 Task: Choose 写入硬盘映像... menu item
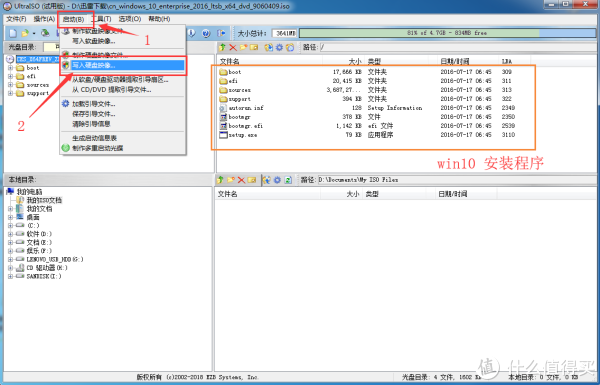123,65
